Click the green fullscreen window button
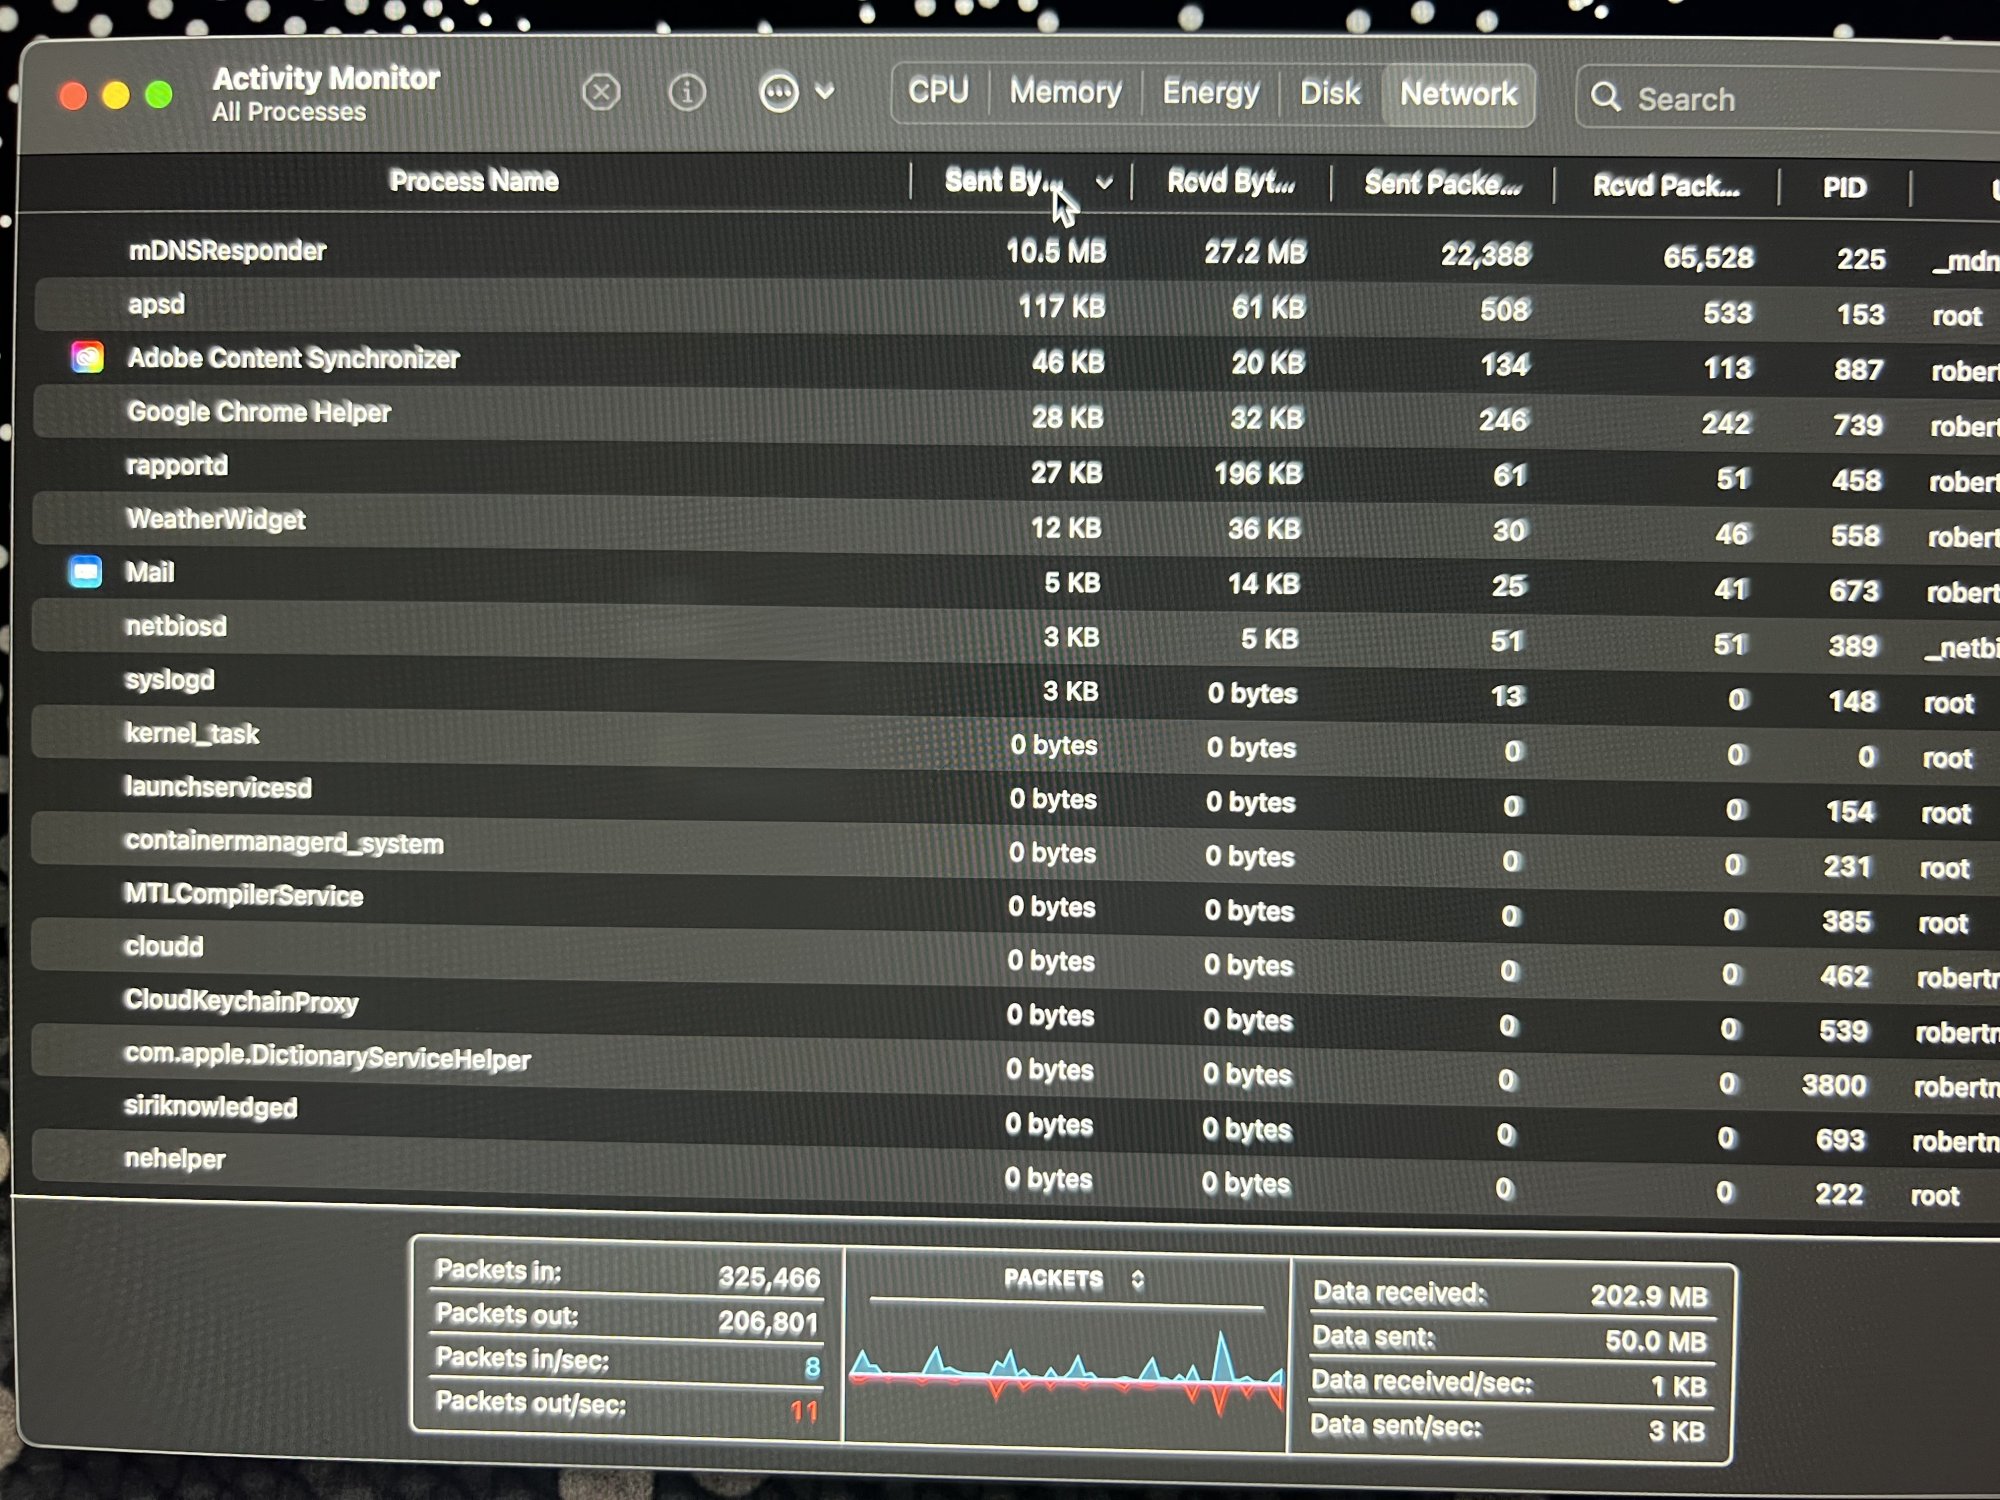The image size is (2000, 1500). click(159, 95)
